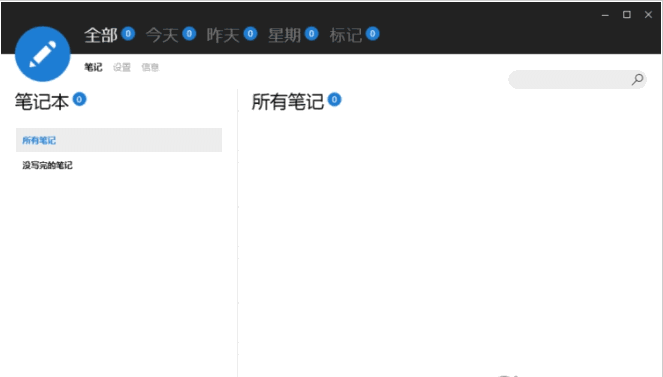Switch to the 全部 tab
This screenshot has width=663, height=377.
click(x=101, y=35)
